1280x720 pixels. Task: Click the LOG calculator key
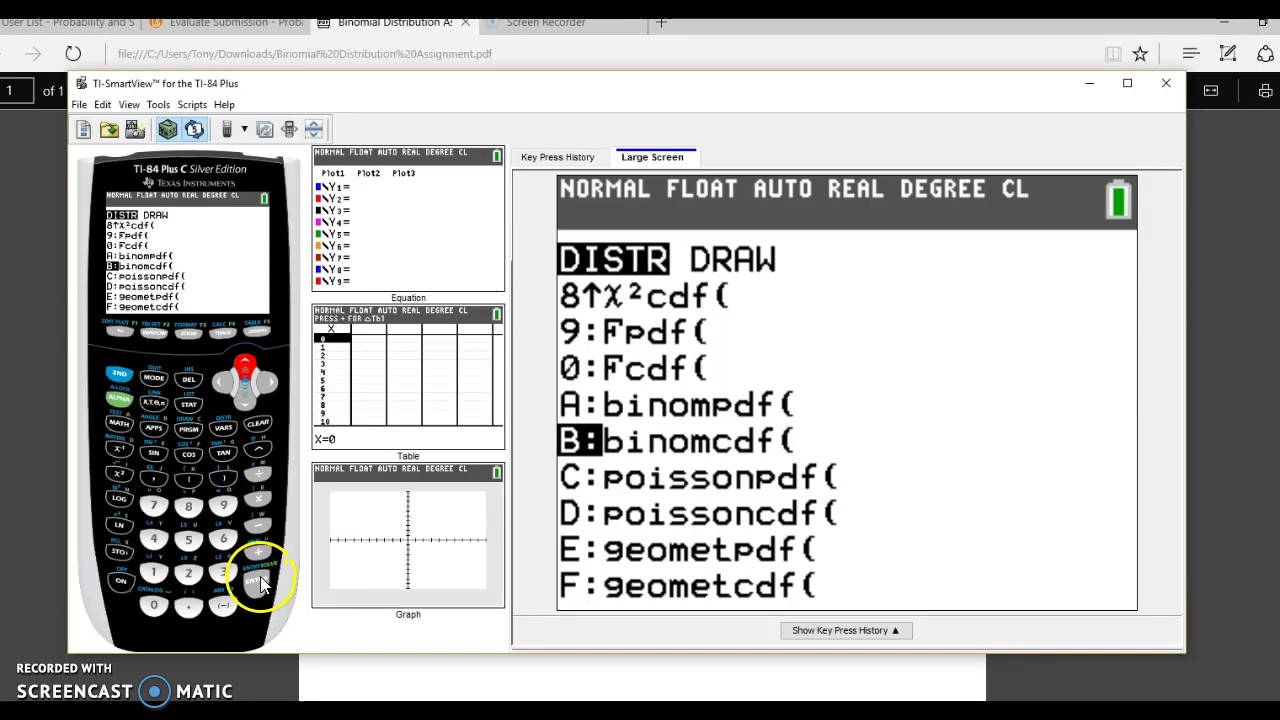tap(119, 498)
